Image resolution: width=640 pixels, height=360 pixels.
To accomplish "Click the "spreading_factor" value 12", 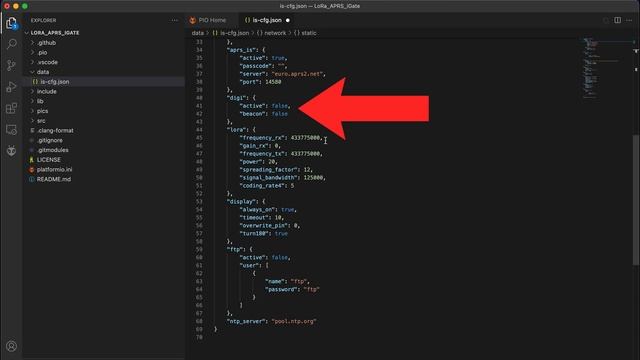I will 307,169.
